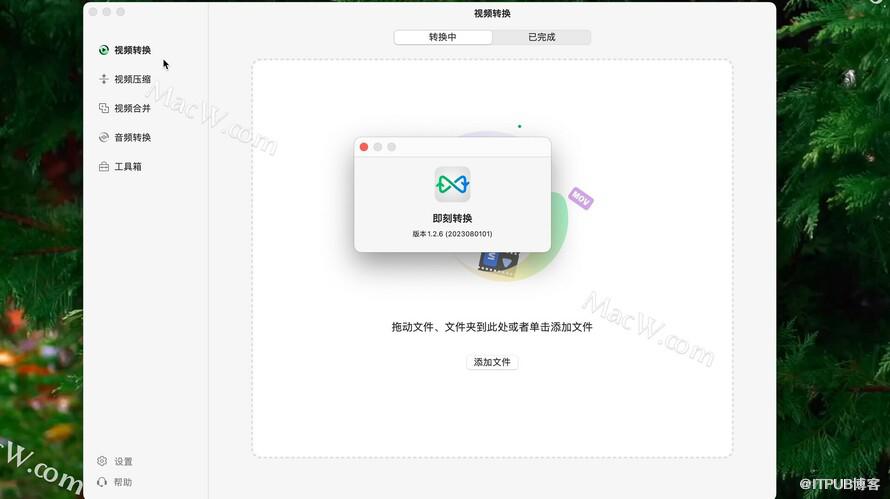
Task: Select 视频转换 label in sidebar
Action: click(132, 50)
